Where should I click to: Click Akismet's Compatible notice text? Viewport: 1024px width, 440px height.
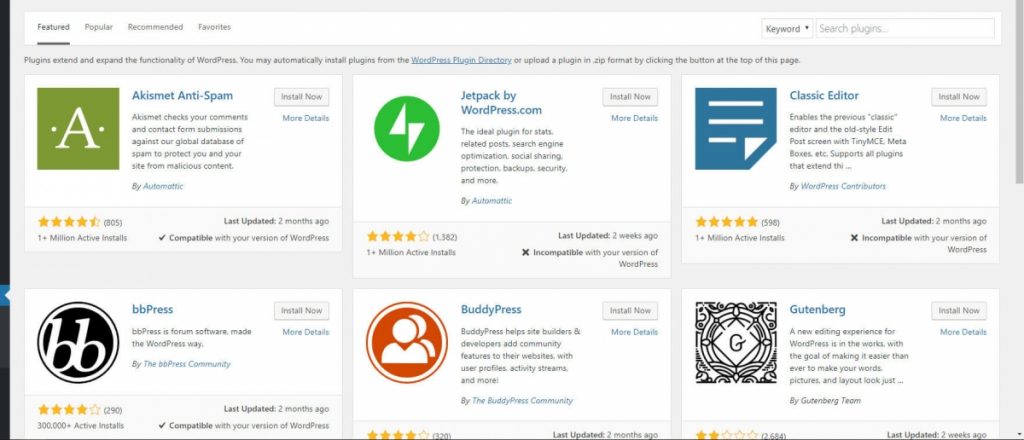(244, 238)
